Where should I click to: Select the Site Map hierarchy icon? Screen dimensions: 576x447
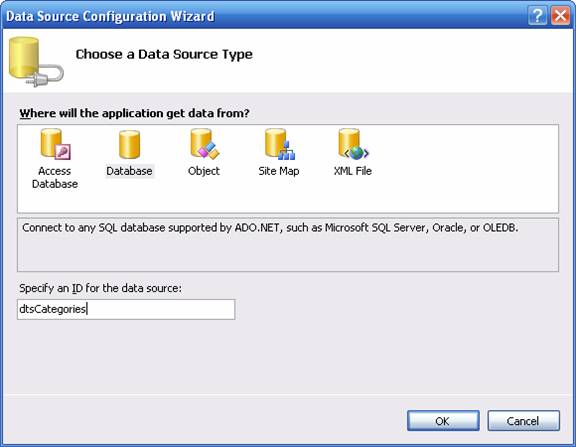tap(280, 144)
